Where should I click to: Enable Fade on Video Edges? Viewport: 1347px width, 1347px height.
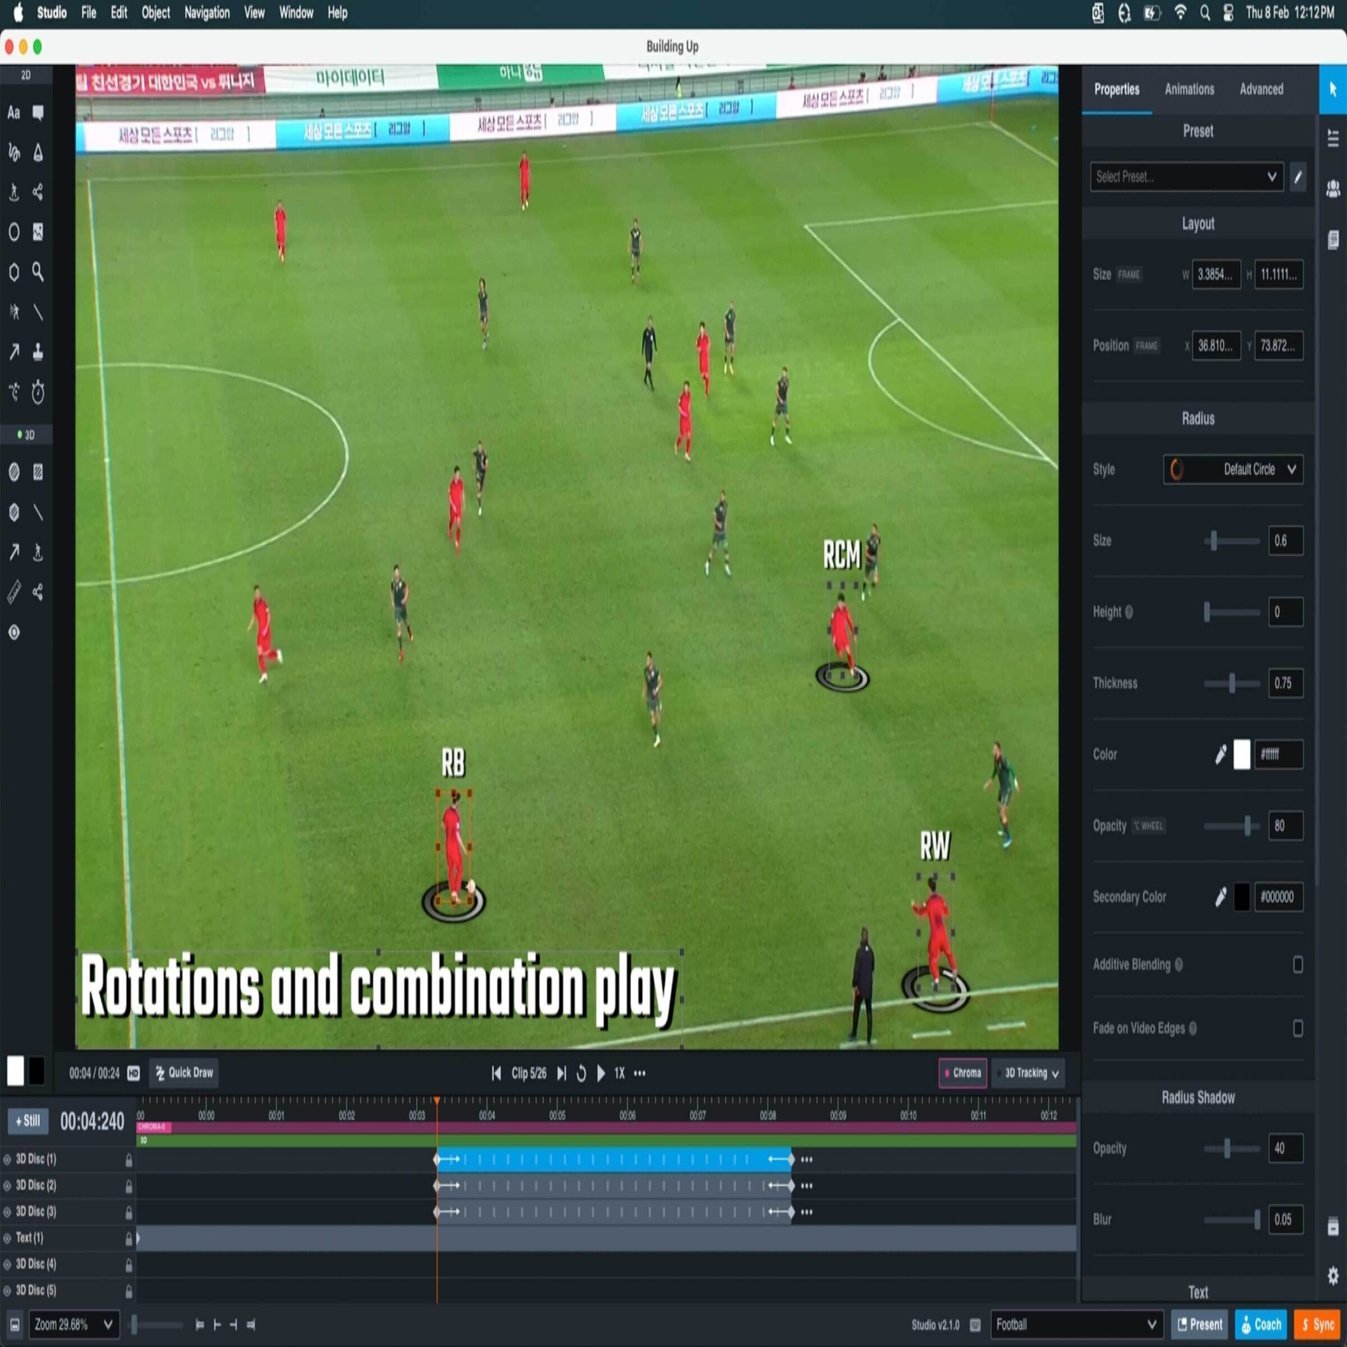[1298, 1027]
